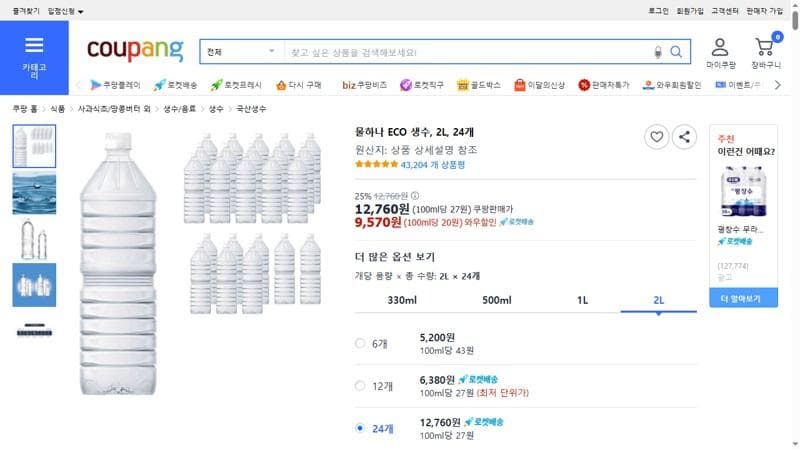Open the 전체 search category dropdown
Screen dimensions: 800x450
click(241, 52)
